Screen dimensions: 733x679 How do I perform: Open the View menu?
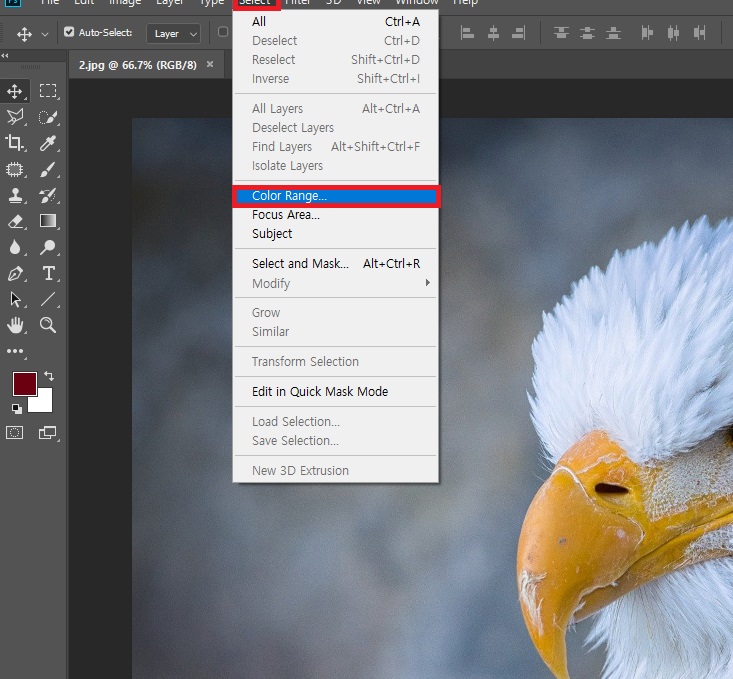click(x=368, y=2)
